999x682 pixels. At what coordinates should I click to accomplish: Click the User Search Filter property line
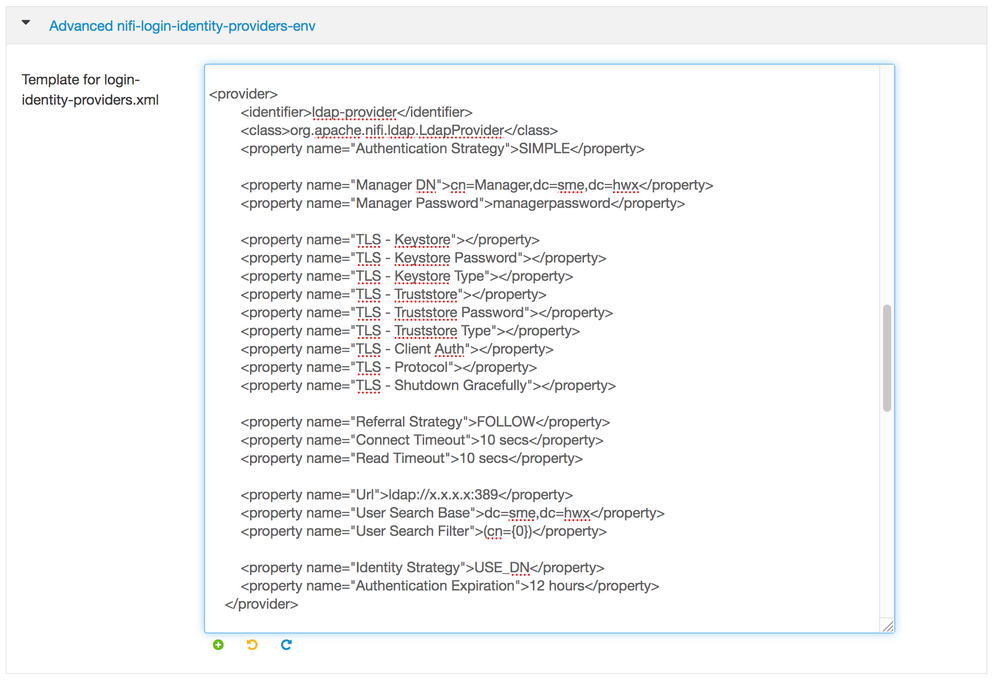click(424, 532)
